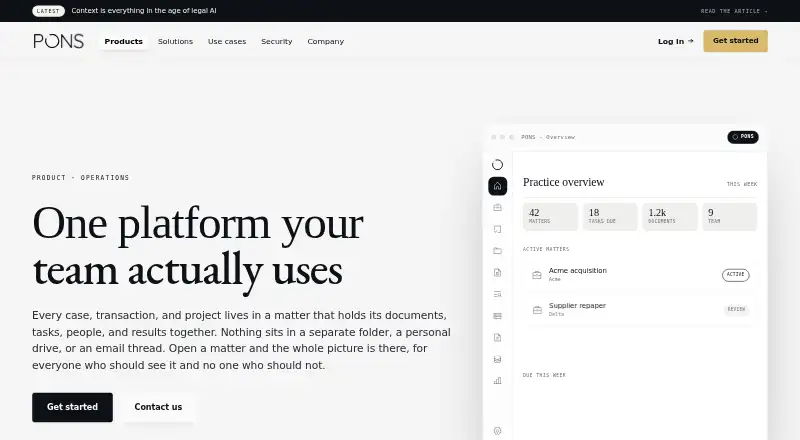Open the Solutions menu
This screenshot has width=800, height=440.
click(175, 41)
